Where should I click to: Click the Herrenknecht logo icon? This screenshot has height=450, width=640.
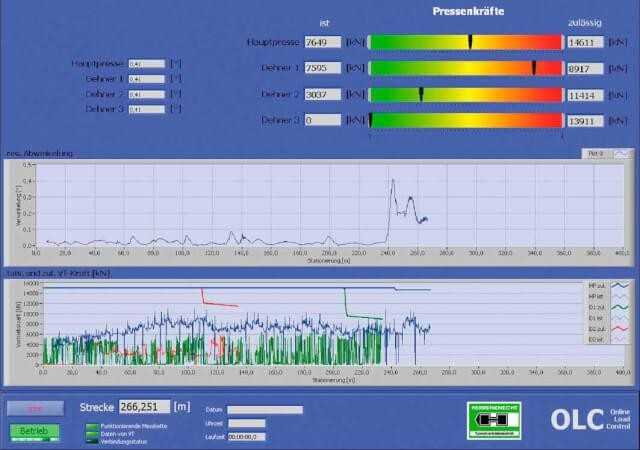pos(493,419)
